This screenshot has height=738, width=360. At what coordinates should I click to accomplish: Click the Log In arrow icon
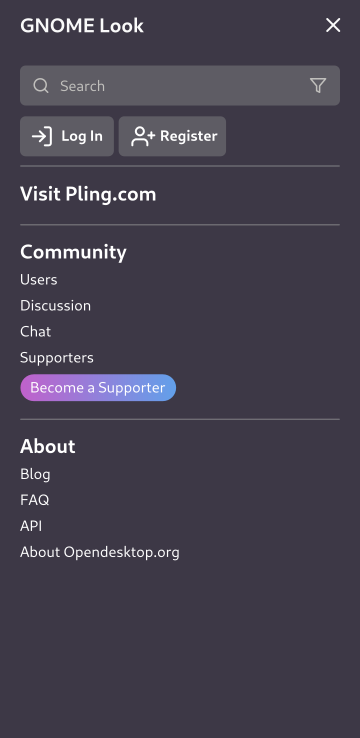[42, 136]
